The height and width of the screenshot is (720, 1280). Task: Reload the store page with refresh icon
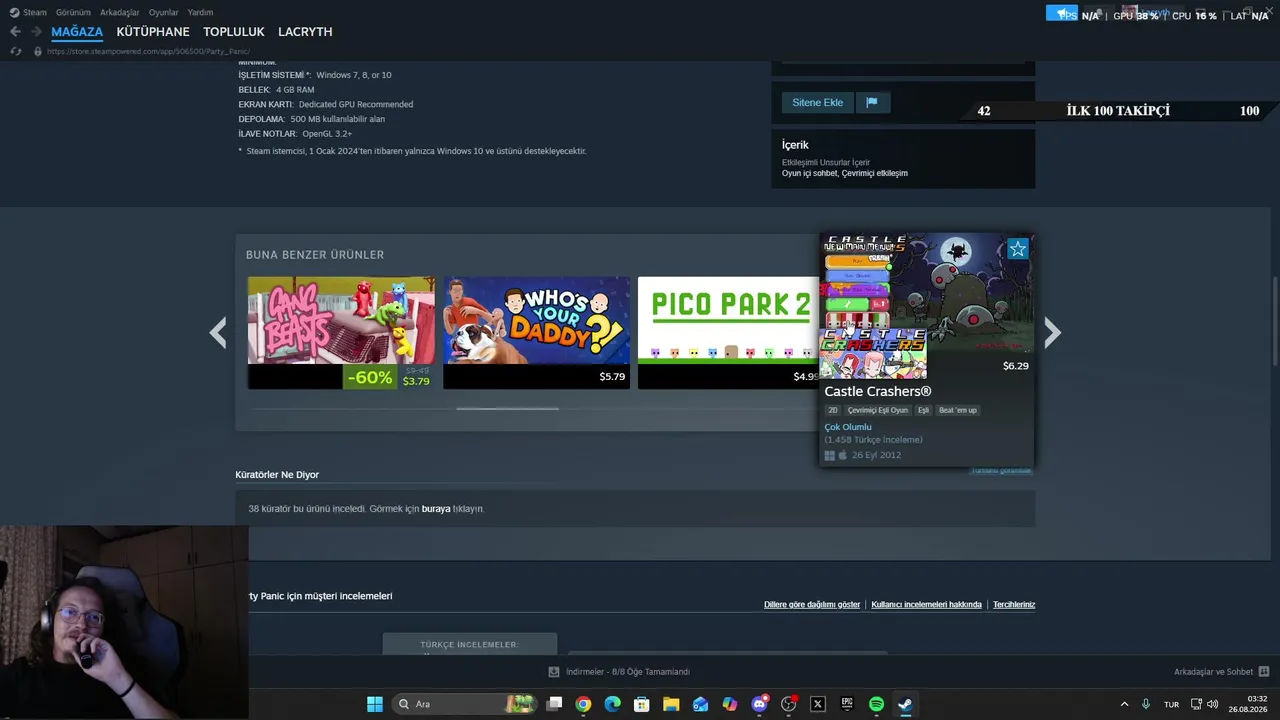coord(16,51)
